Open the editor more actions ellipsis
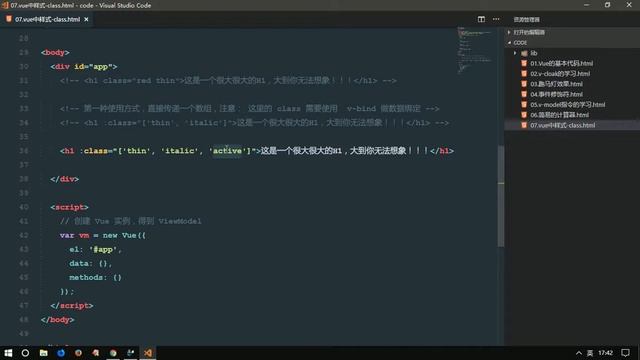The image size is (640, 360). 496,19
